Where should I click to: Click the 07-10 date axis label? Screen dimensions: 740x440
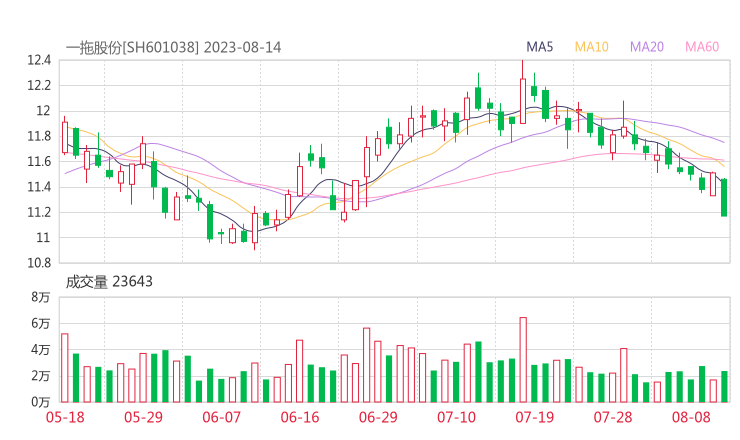(456, 417)
